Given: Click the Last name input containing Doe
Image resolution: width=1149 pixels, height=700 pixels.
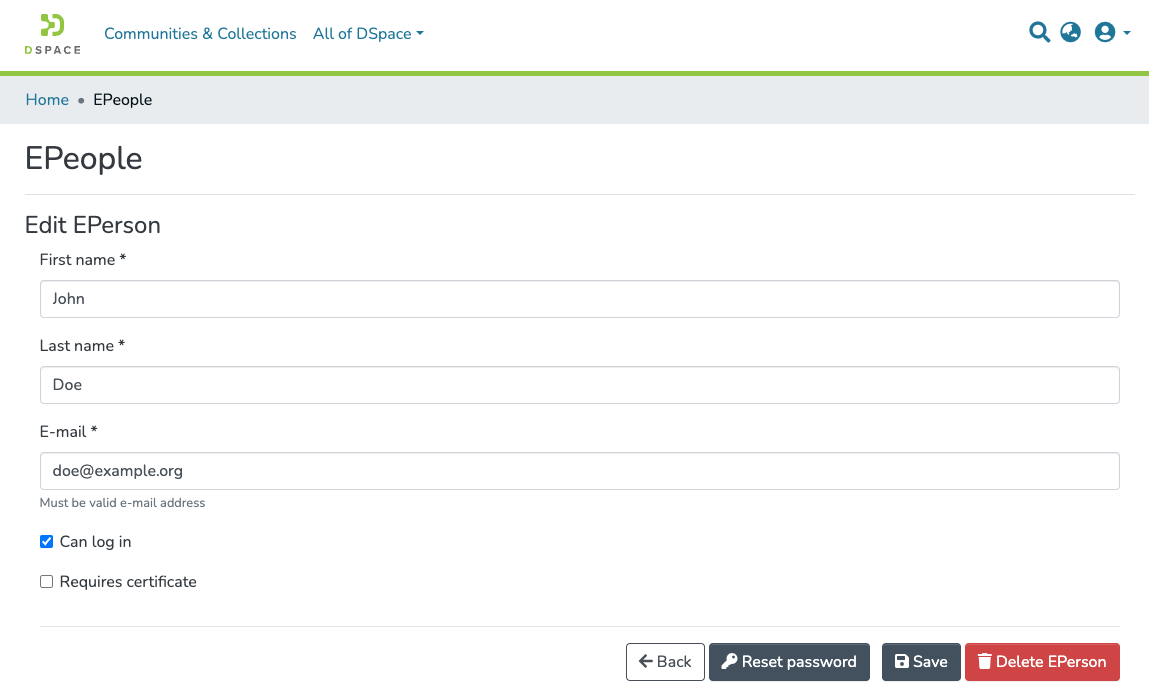Looking at the screenshot, I should click(579, 384).
